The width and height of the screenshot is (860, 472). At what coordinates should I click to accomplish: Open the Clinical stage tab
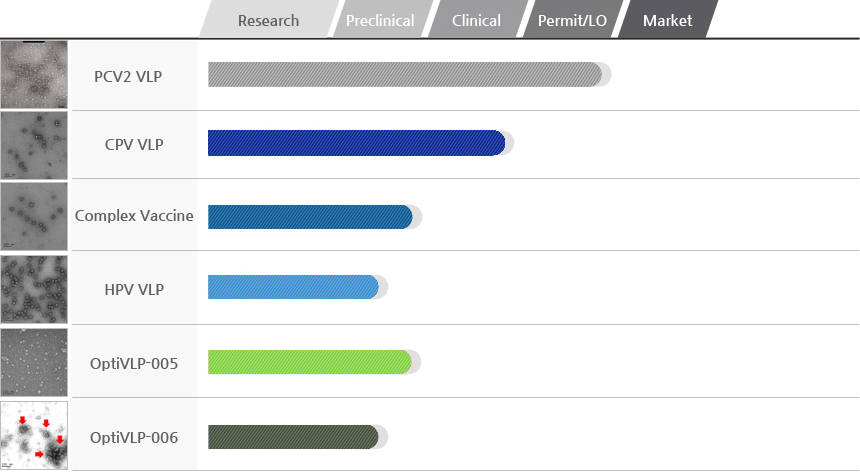pos(476,19)
